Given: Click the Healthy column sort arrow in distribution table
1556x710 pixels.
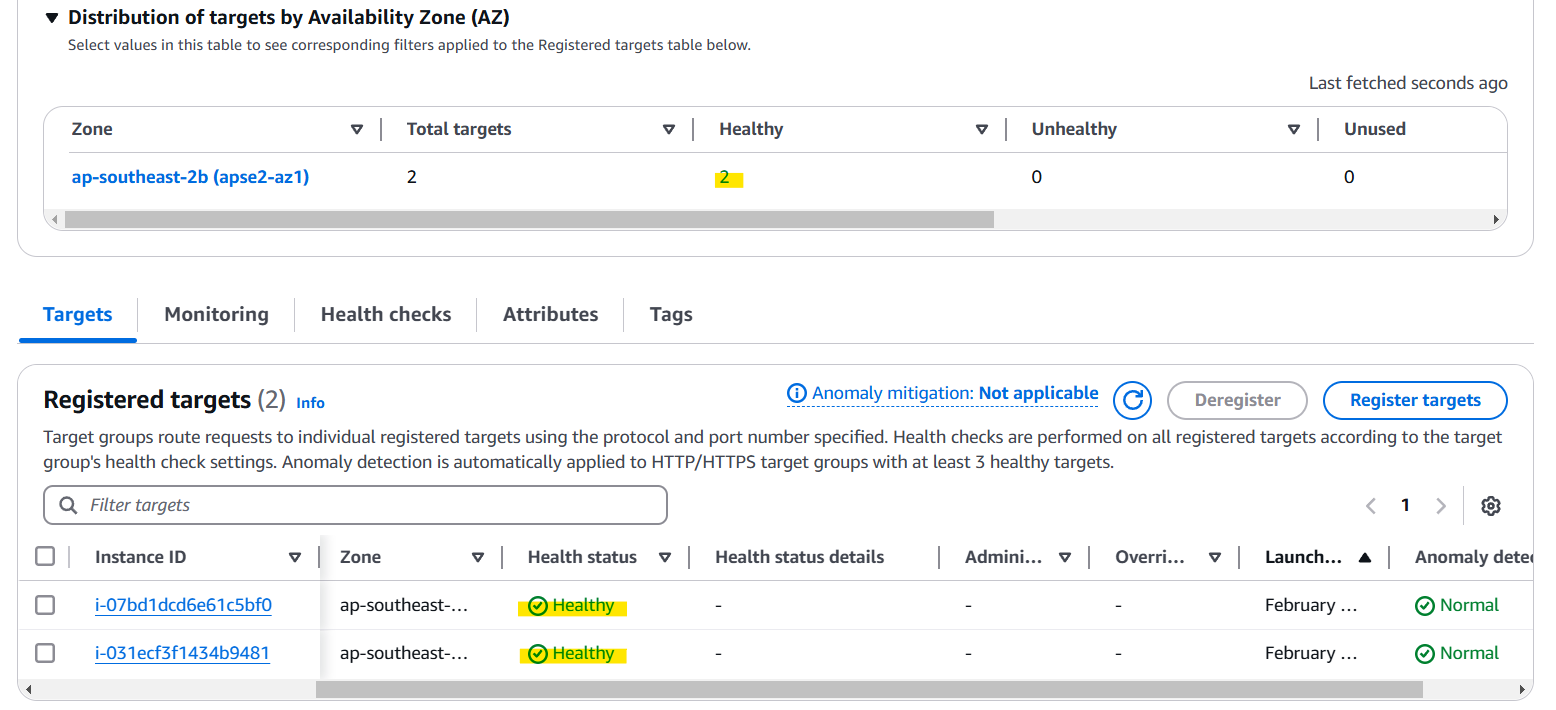Looking at the screenshot, I should point(981,130).
